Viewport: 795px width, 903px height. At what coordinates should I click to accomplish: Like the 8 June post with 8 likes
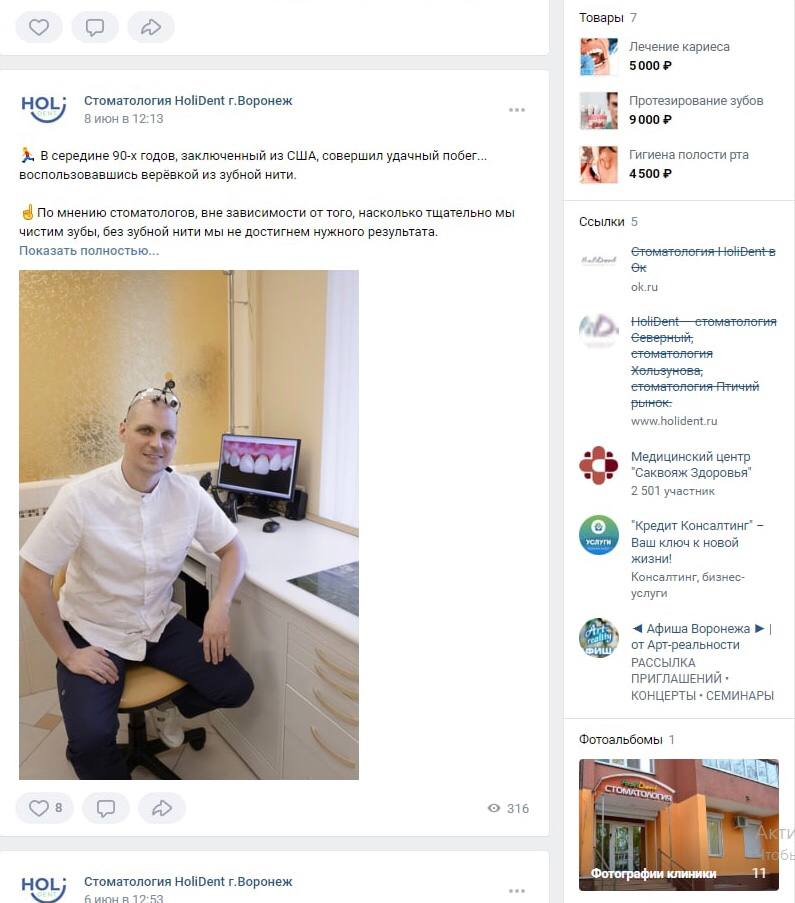(44, 808)
